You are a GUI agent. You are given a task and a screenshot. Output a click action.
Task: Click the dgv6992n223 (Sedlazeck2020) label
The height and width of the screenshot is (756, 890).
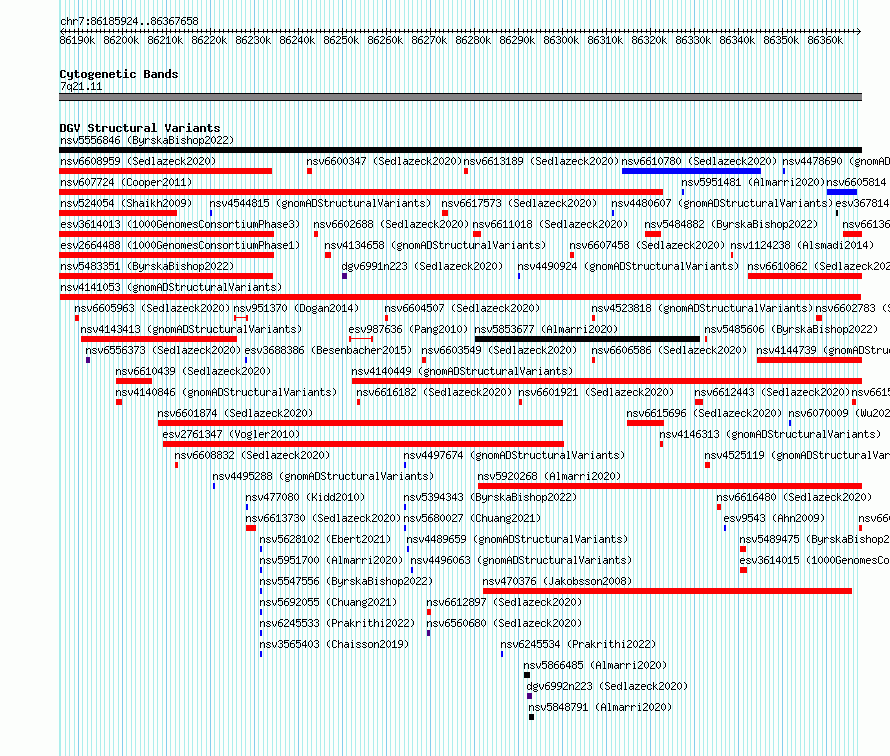(607, 686)
